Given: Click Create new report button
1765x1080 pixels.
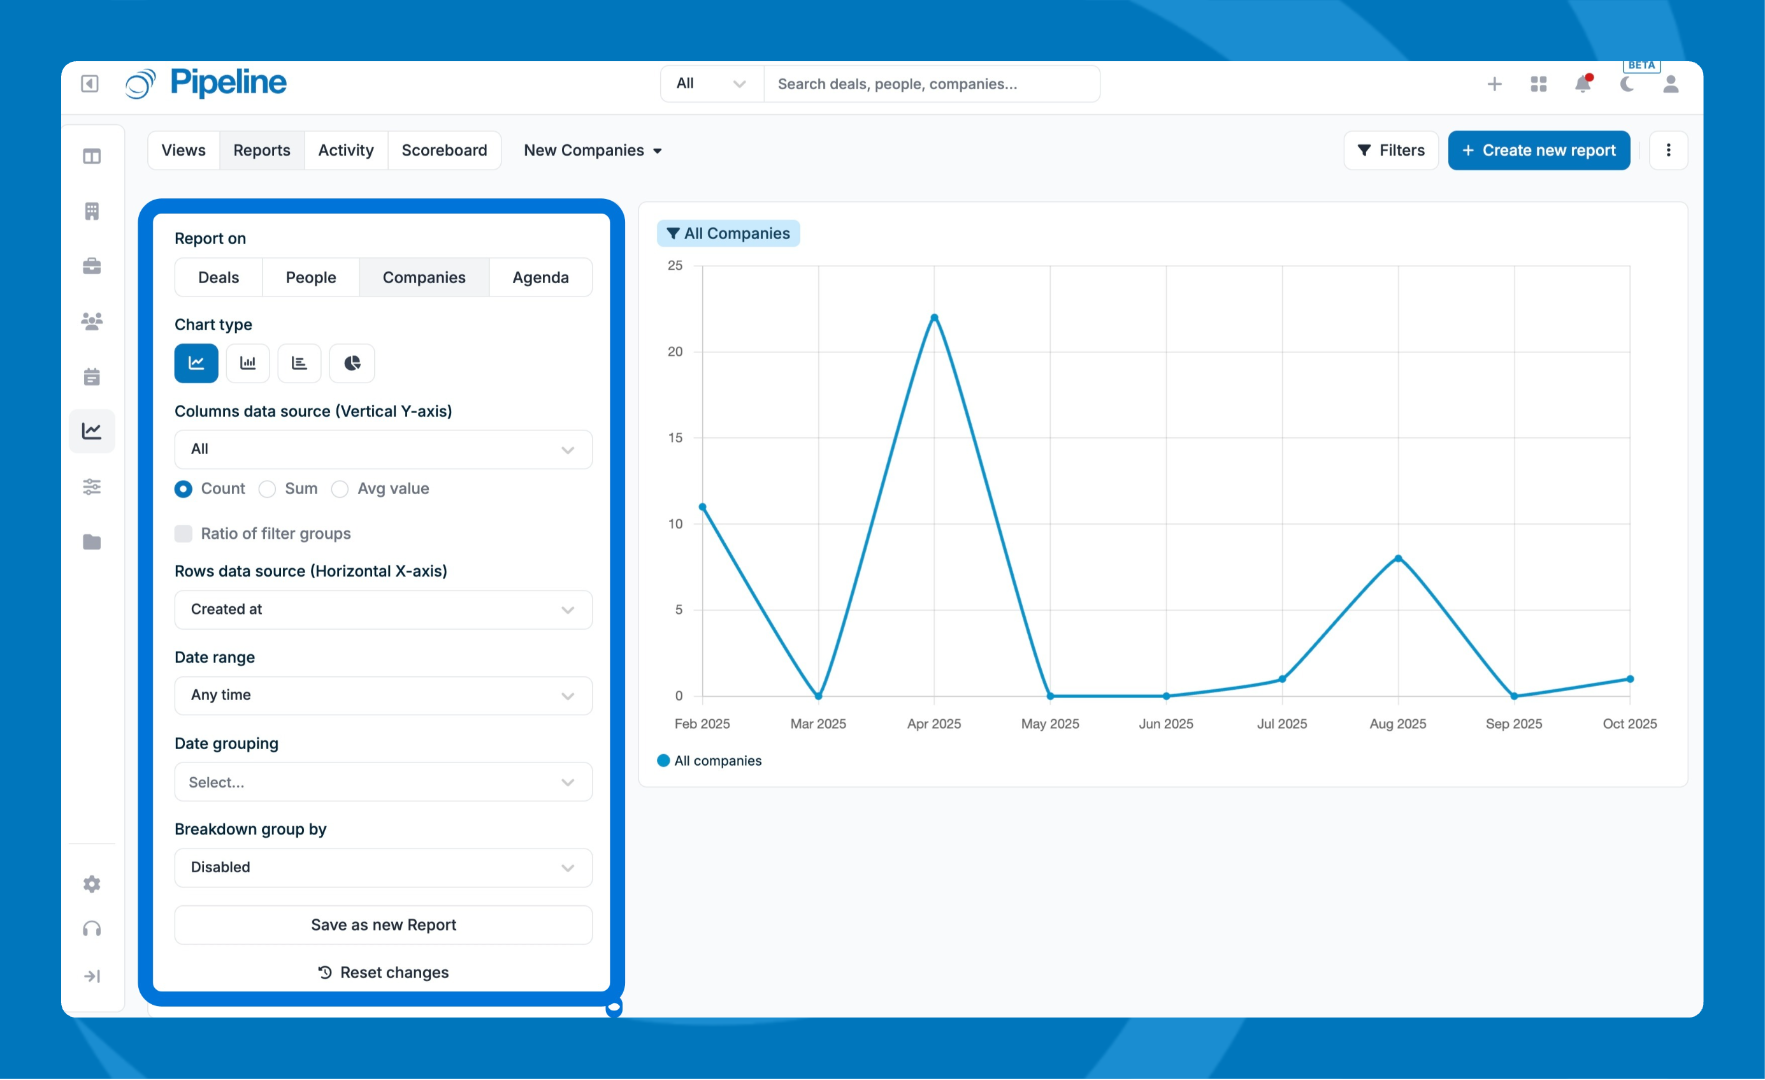Looking at the screenshot, I should [1538, 150].
